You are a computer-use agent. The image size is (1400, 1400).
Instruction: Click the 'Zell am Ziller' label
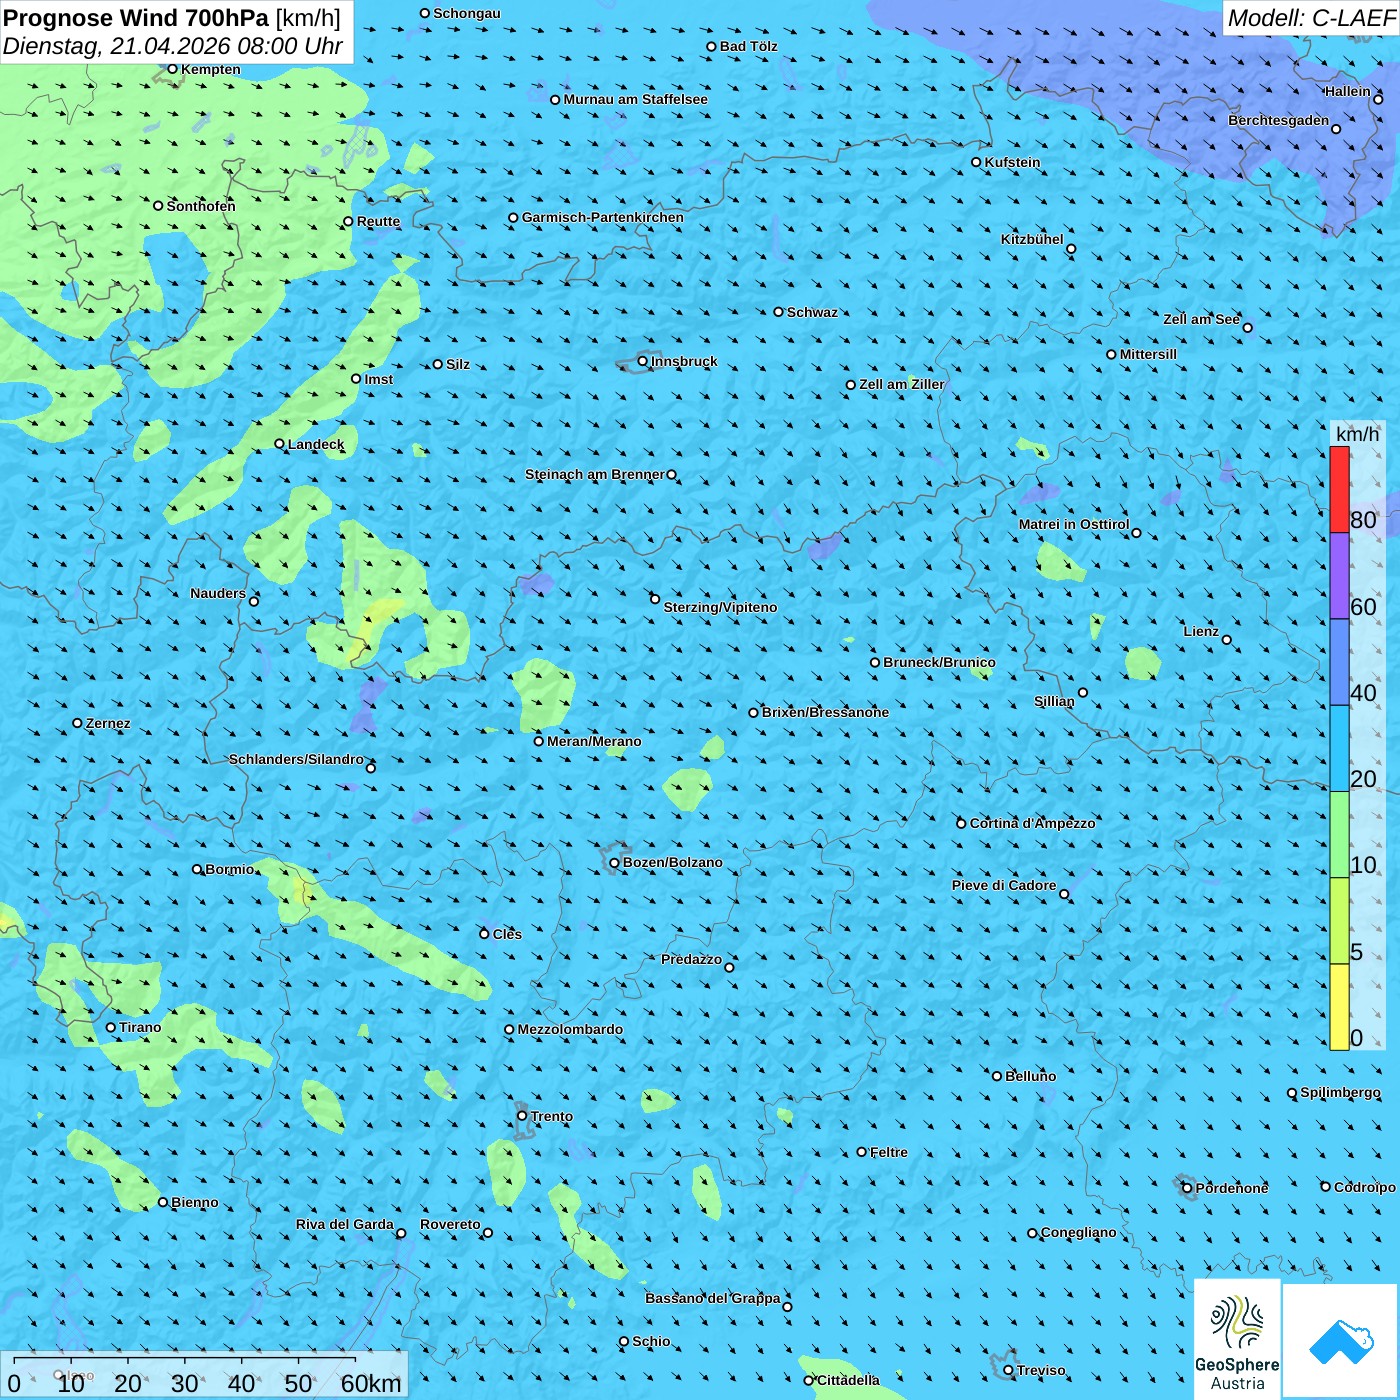901,384
